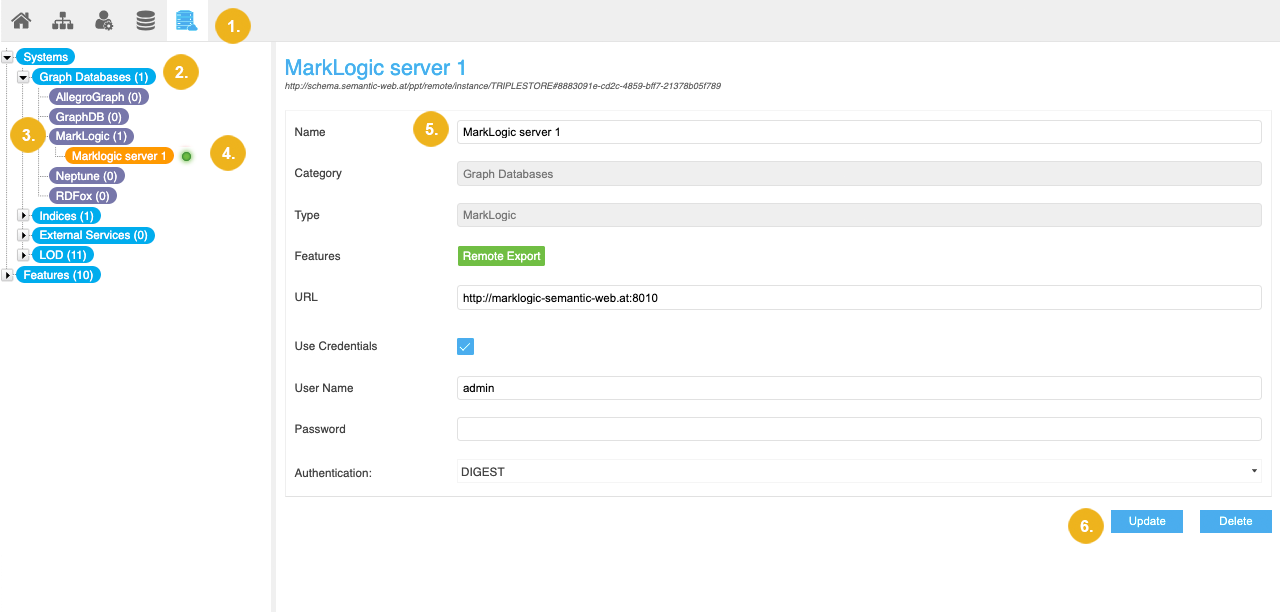Screen dimensions: 1280x612
Task: Open the Authentication DIGEST dropdown
Action: pyautogui.click(x=858, y=471)
